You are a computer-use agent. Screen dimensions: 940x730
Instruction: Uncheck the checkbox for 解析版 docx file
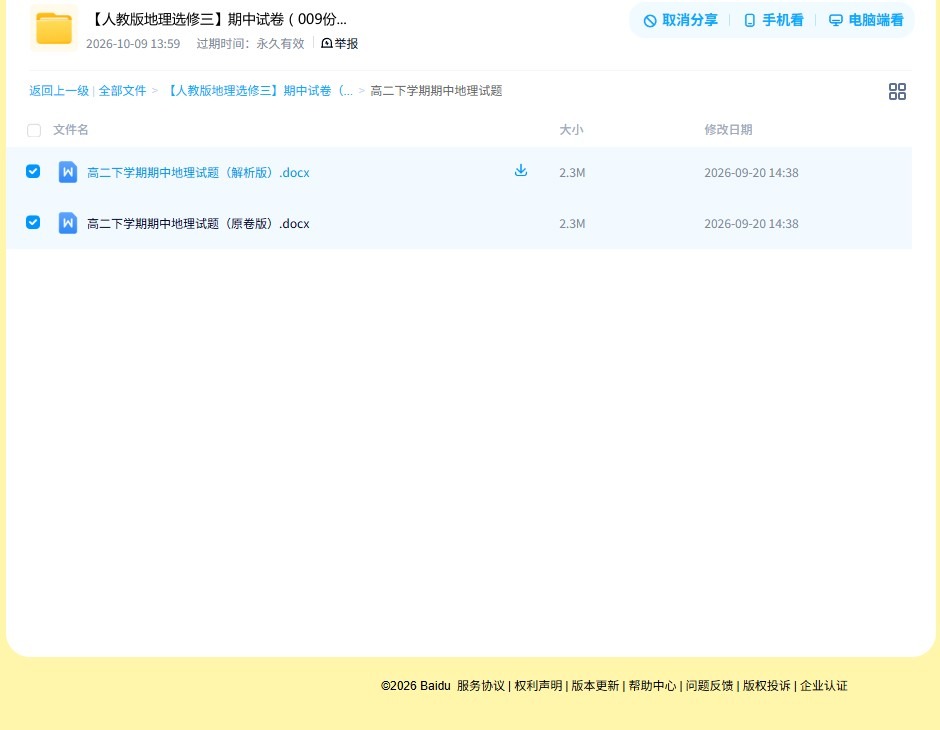33,171
